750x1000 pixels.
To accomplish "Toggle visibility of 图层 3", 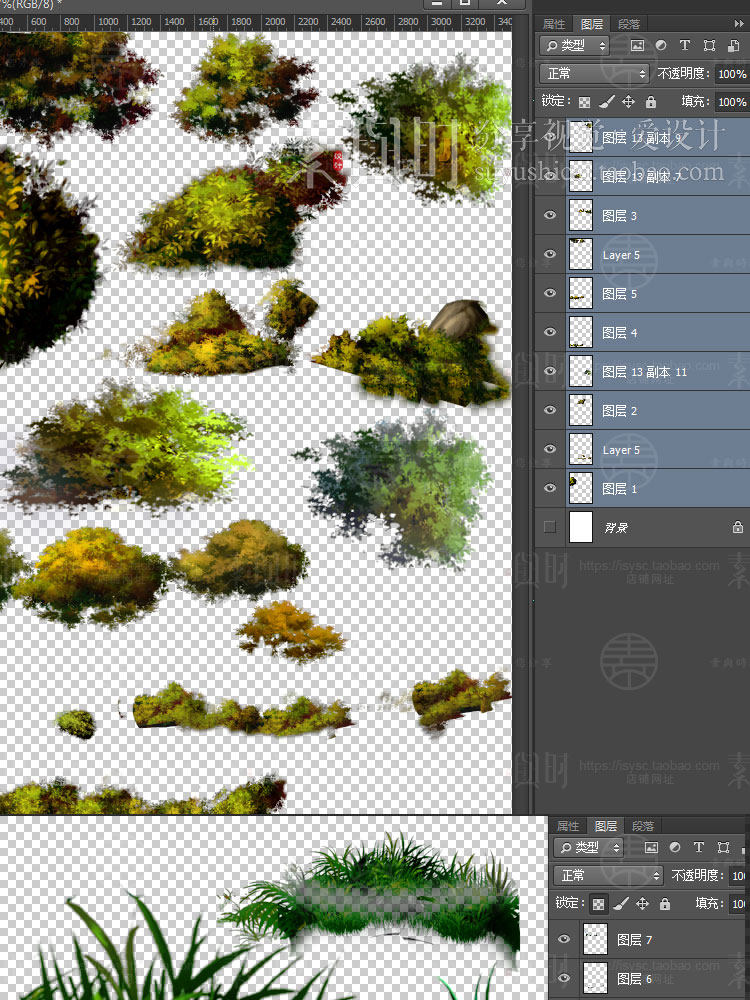I will [550, 215].
